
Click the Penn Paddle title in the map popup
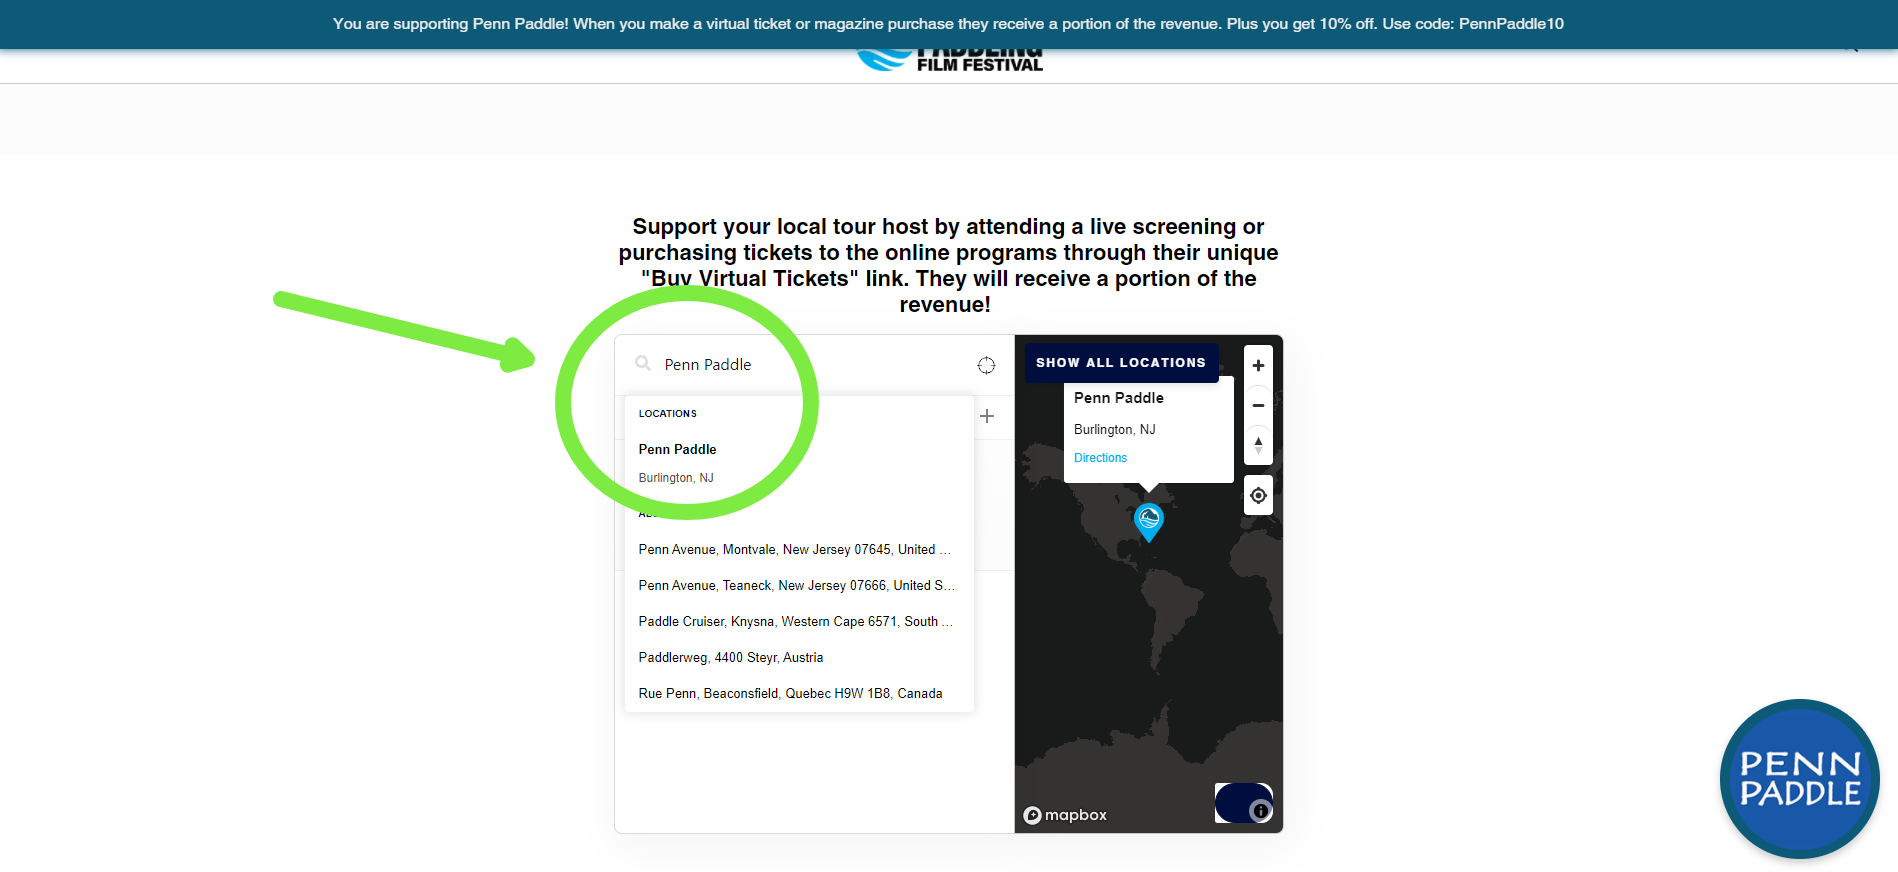(1119, 398)
